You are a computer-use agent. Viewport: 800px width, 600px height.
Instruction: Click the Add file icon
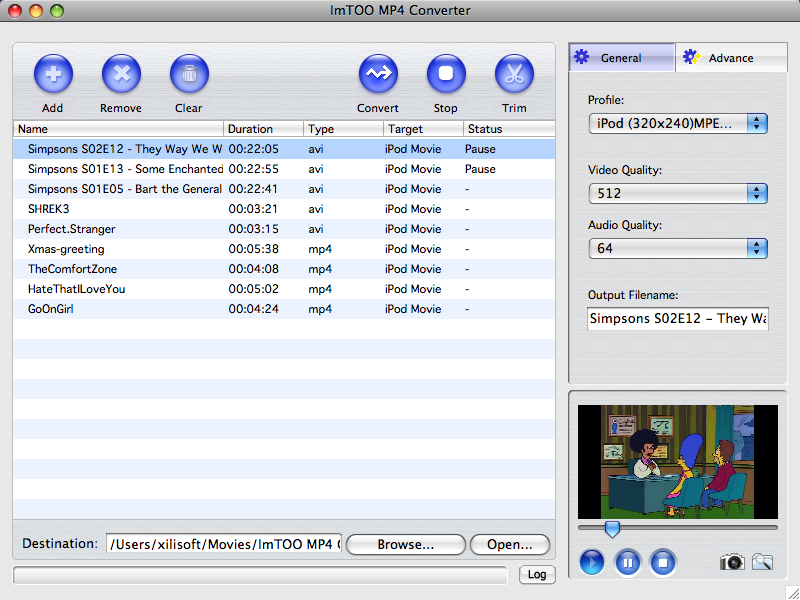(x=53, y=74)
